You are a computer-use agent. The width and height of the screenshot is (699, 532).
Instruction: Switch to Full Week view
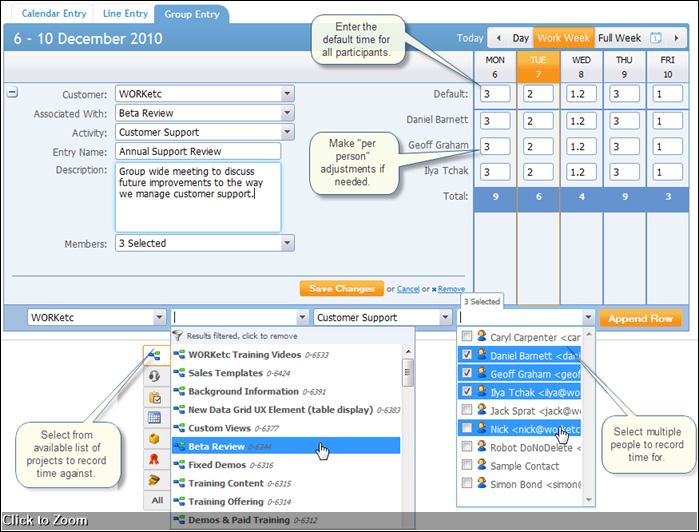coord(619,38)
